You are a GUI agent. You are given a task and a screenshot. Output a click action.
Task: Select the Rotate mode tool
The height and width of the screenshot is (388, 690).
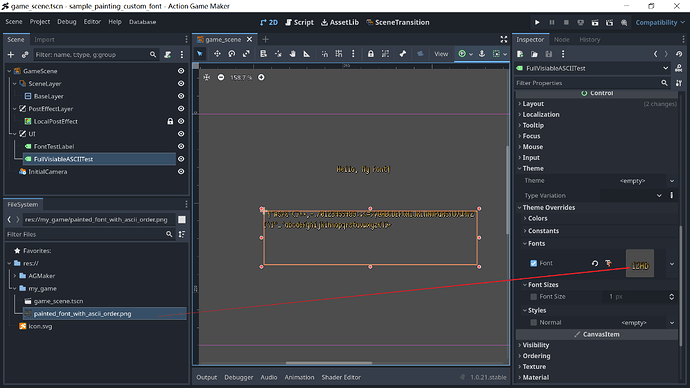tap(231, 54)
